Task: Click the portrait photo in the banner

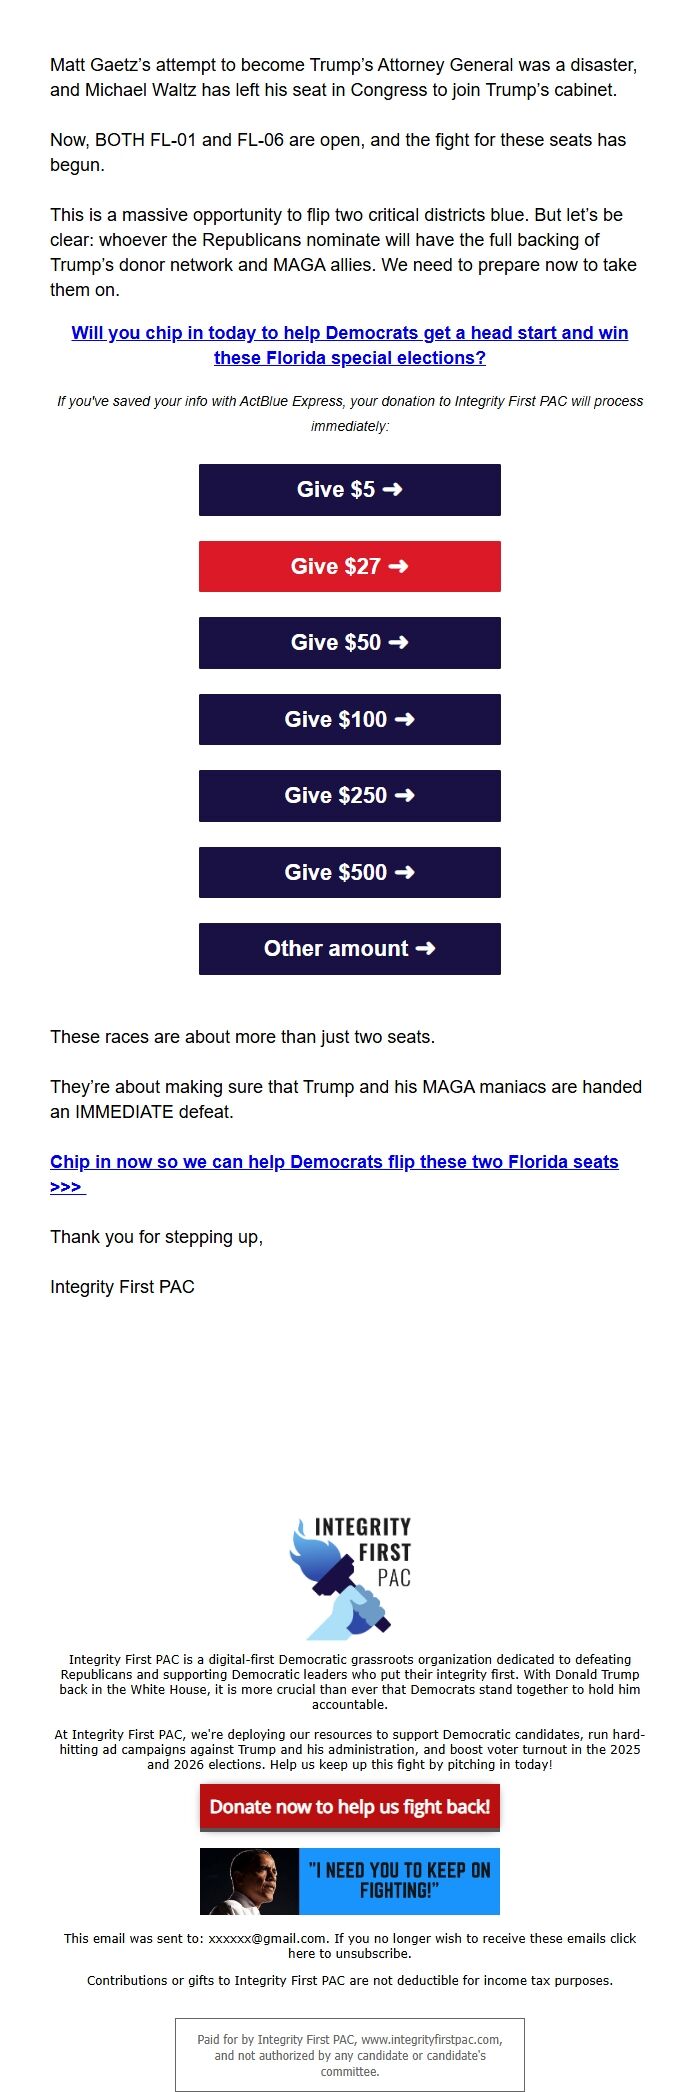Action: (x=249, y=1881)
